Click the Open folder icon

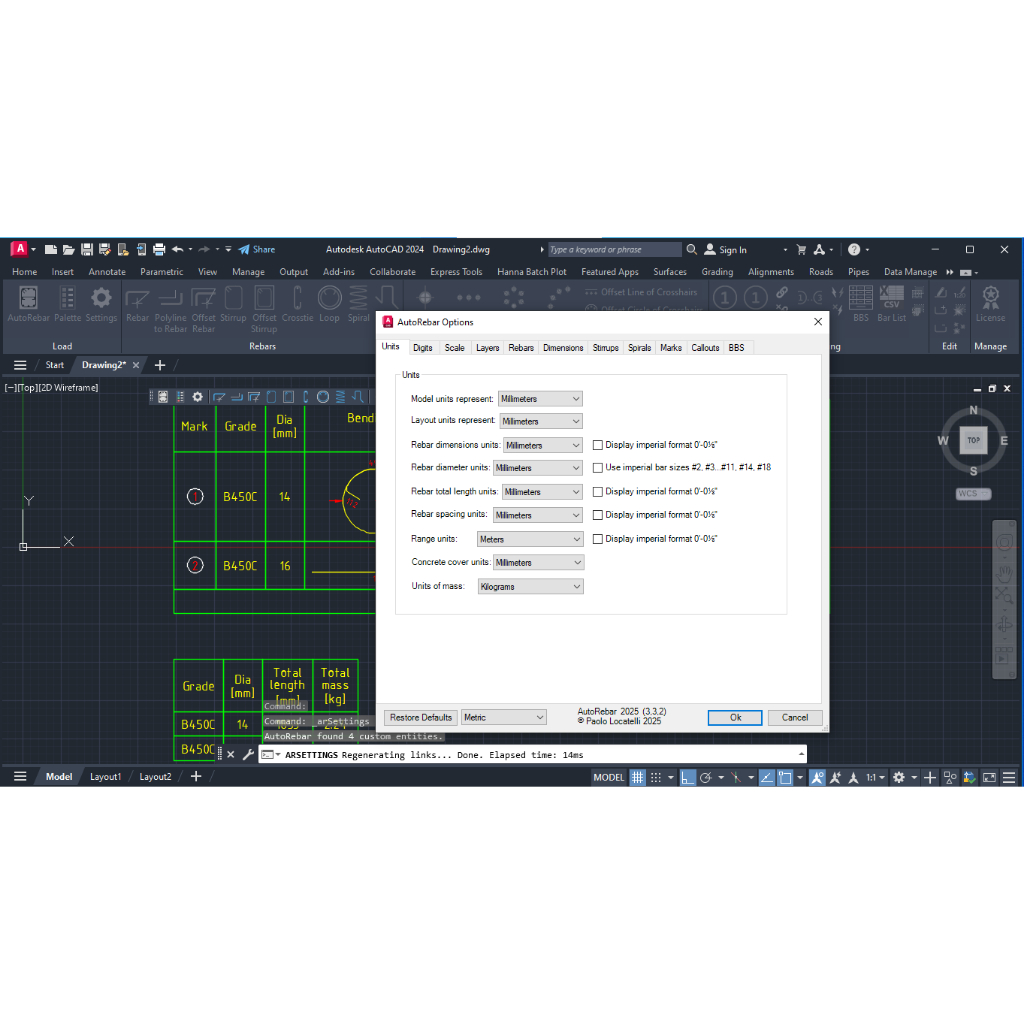(x=69, y=249)
